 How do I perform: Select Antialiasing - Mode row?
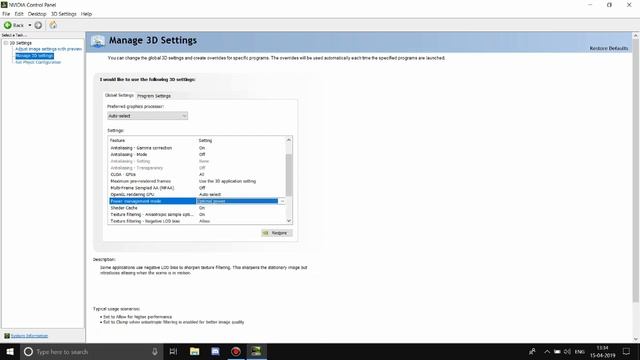pyautogui.click(x=198, y=155)
